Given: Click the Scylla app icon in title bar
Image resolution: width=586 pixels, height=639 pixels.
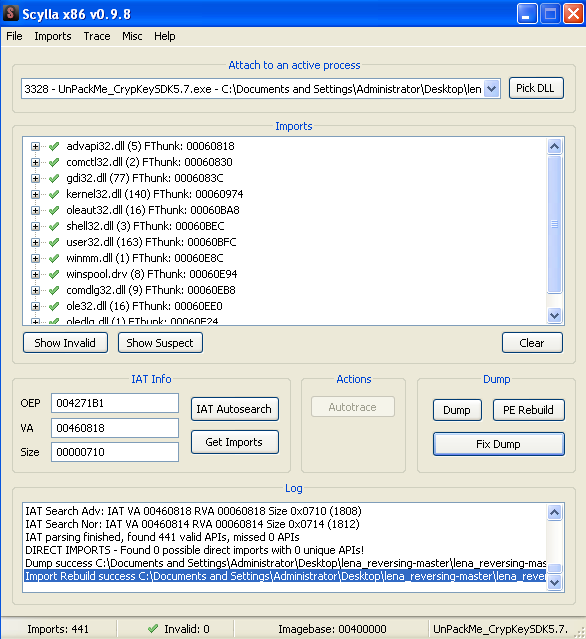Looking at the screenshot, I should (10, 13).
